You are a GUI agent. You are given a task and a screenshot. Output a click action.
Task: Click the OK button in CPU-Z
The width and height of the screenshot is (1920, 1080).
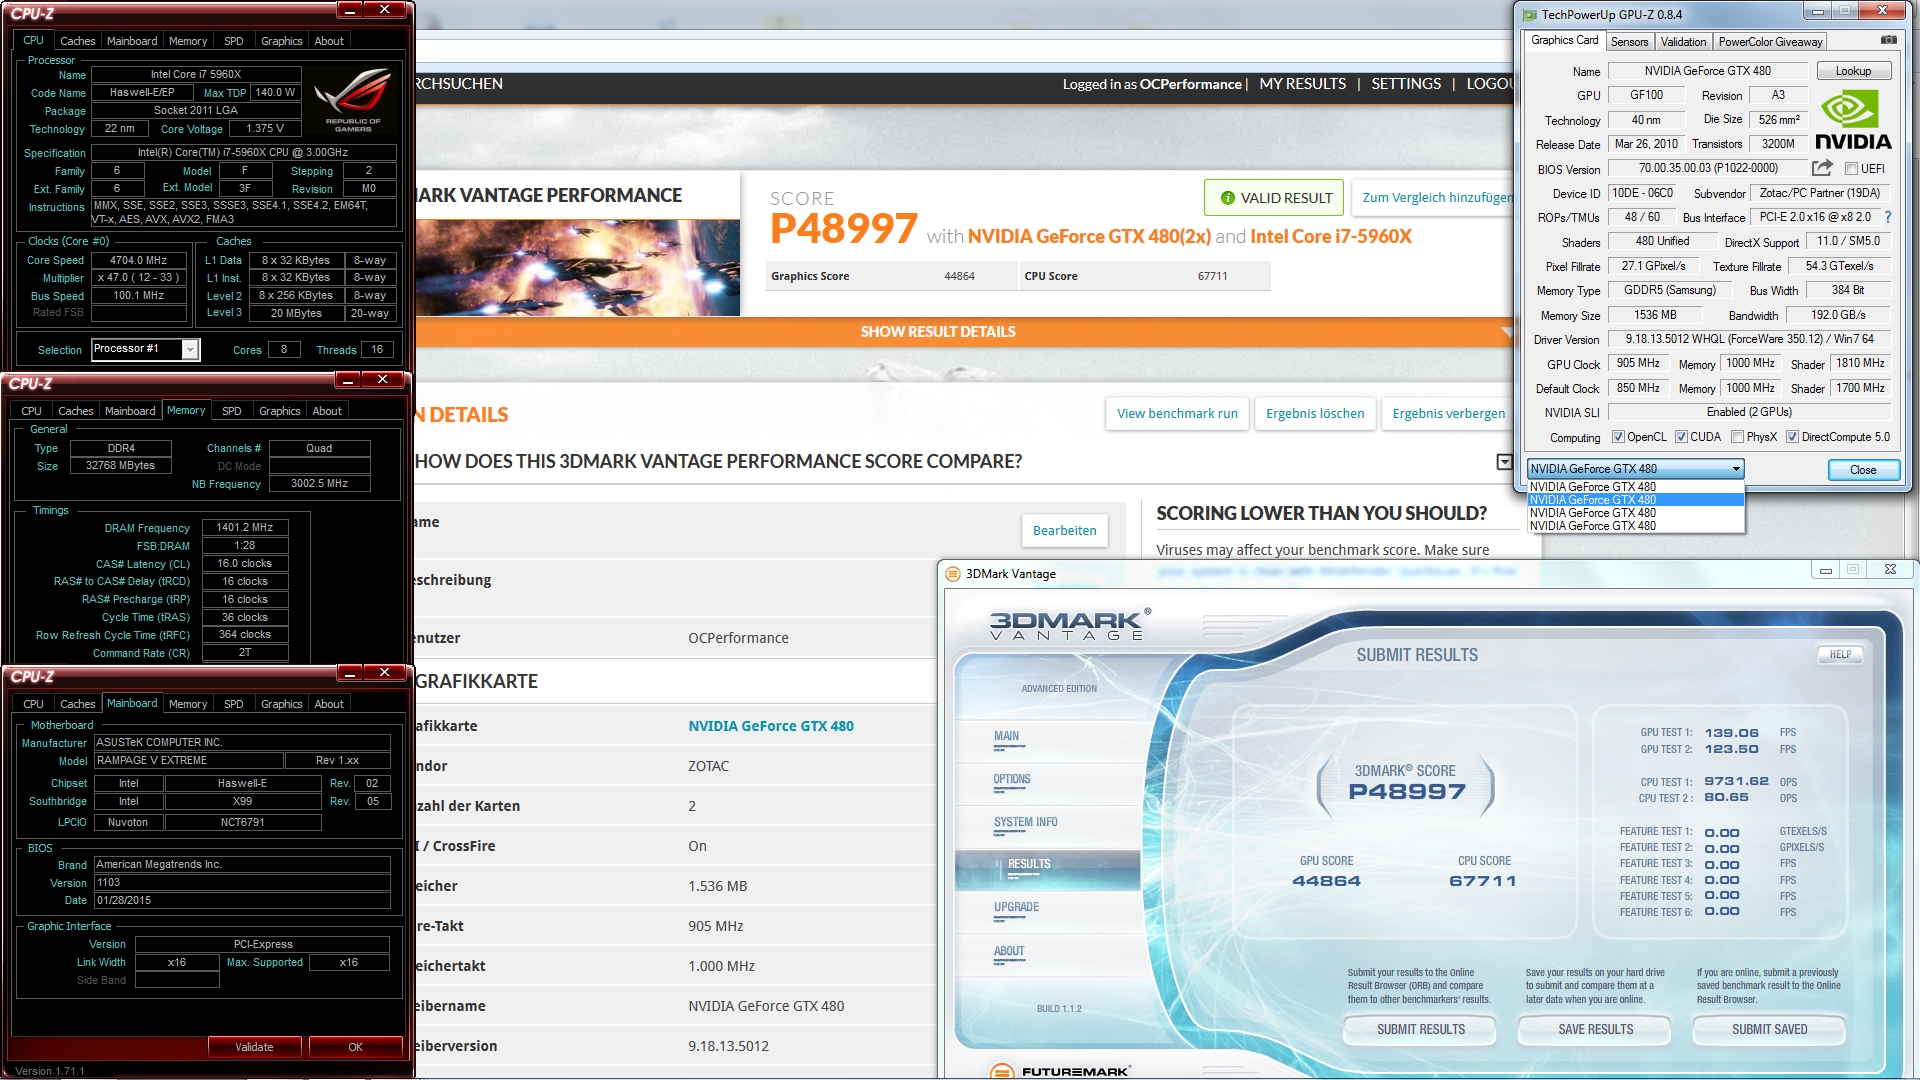[355, 1047]
